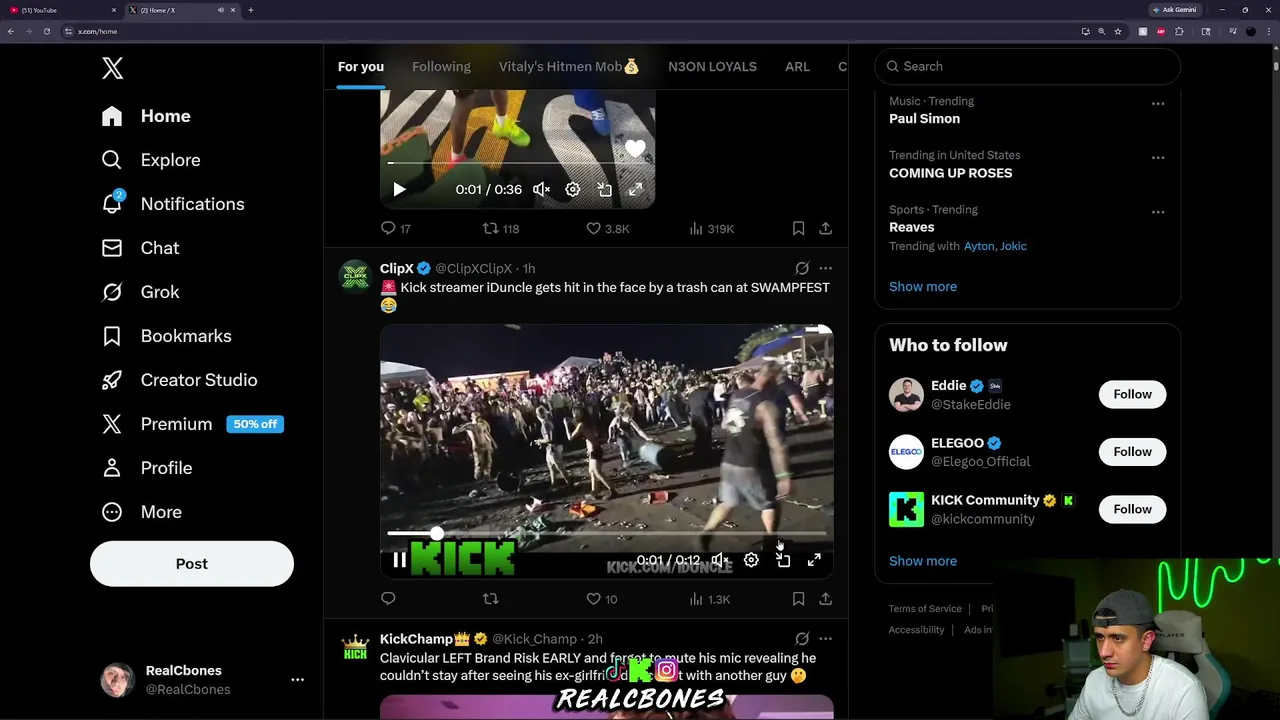Follow ELEGOO

1133,451
